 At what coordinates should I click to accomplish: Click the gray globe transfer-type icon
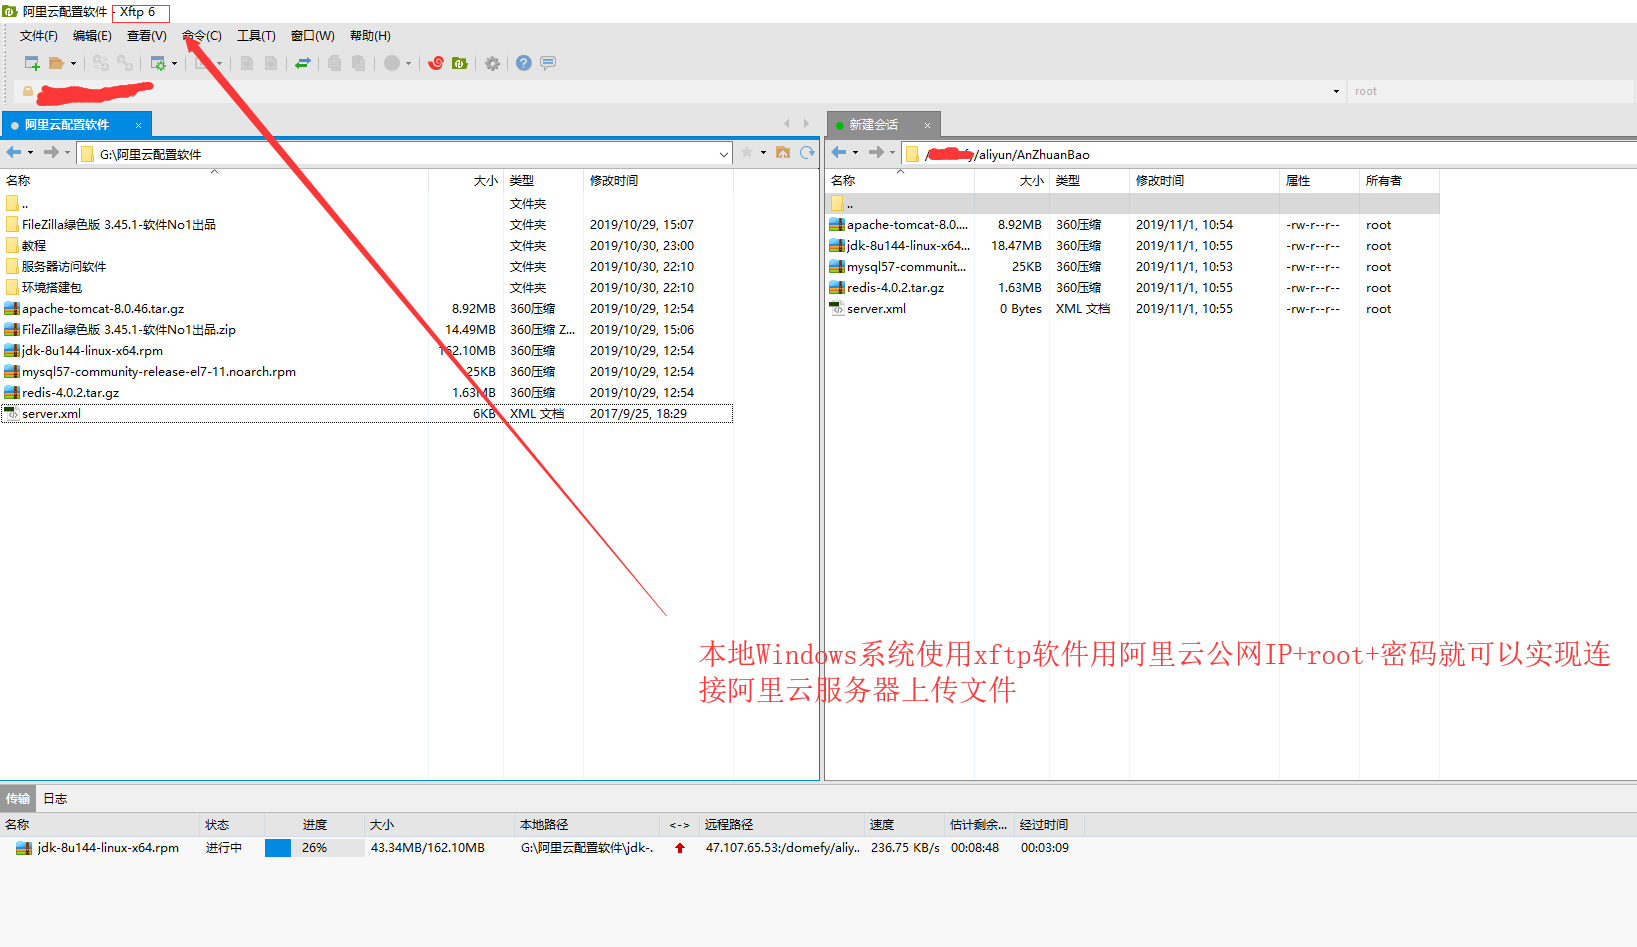(x=392, y=63)
